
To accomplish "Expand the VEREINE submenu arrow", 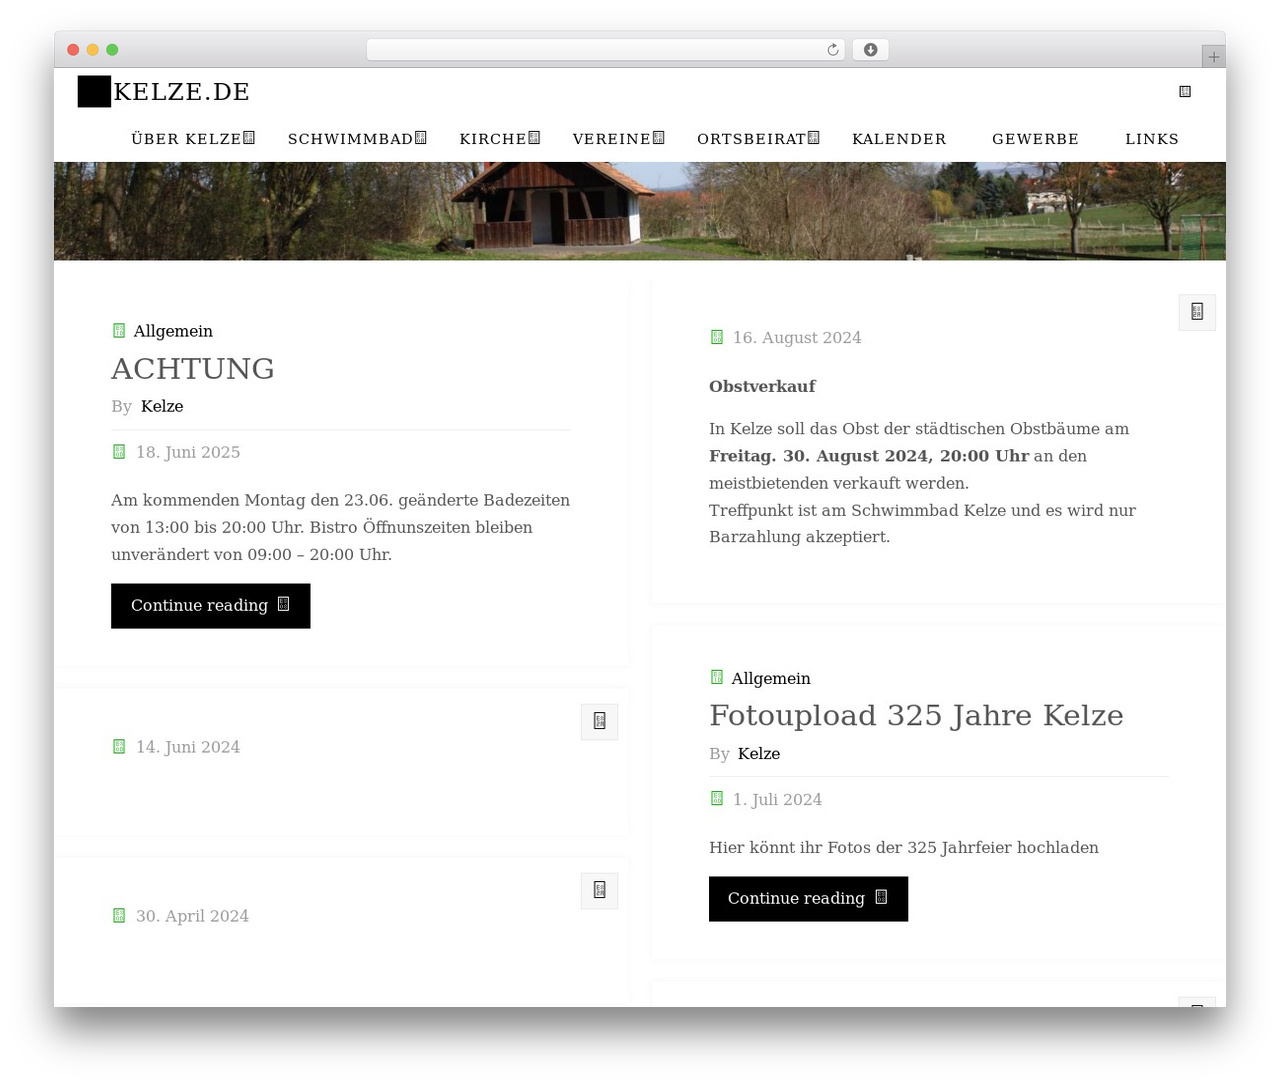I will tap(659, 138).
